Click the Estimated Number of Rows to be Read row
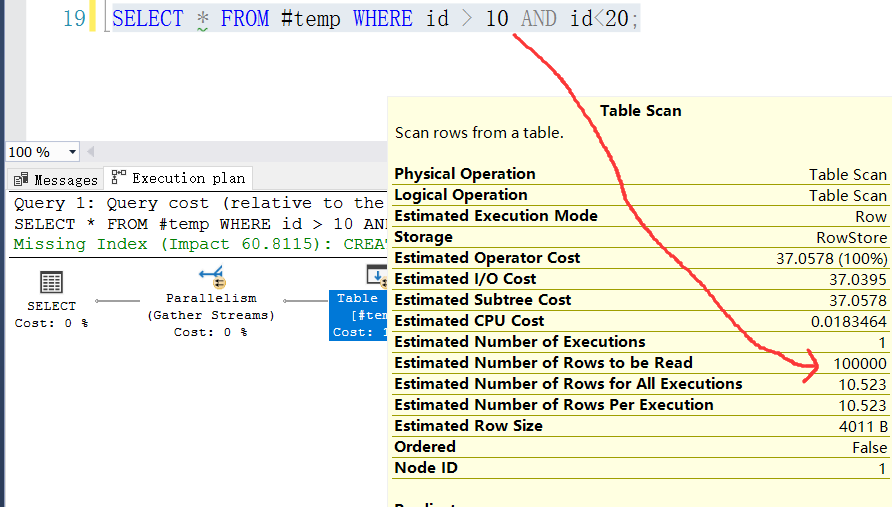This screenshot has width=892, height=507. pos(640,363)
